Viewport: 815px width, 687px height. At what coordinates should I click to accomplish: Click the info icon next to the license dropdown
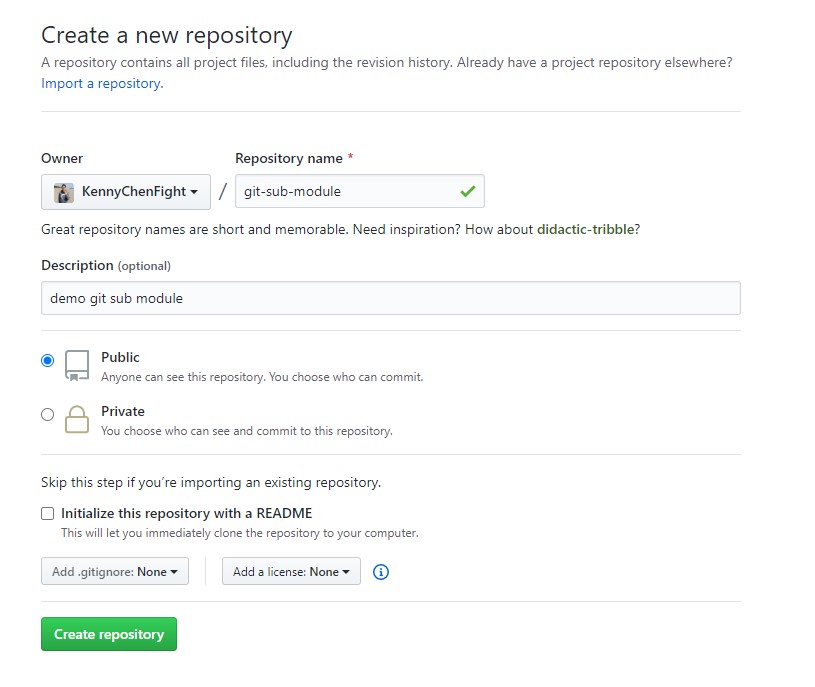[x=380, y=571]
